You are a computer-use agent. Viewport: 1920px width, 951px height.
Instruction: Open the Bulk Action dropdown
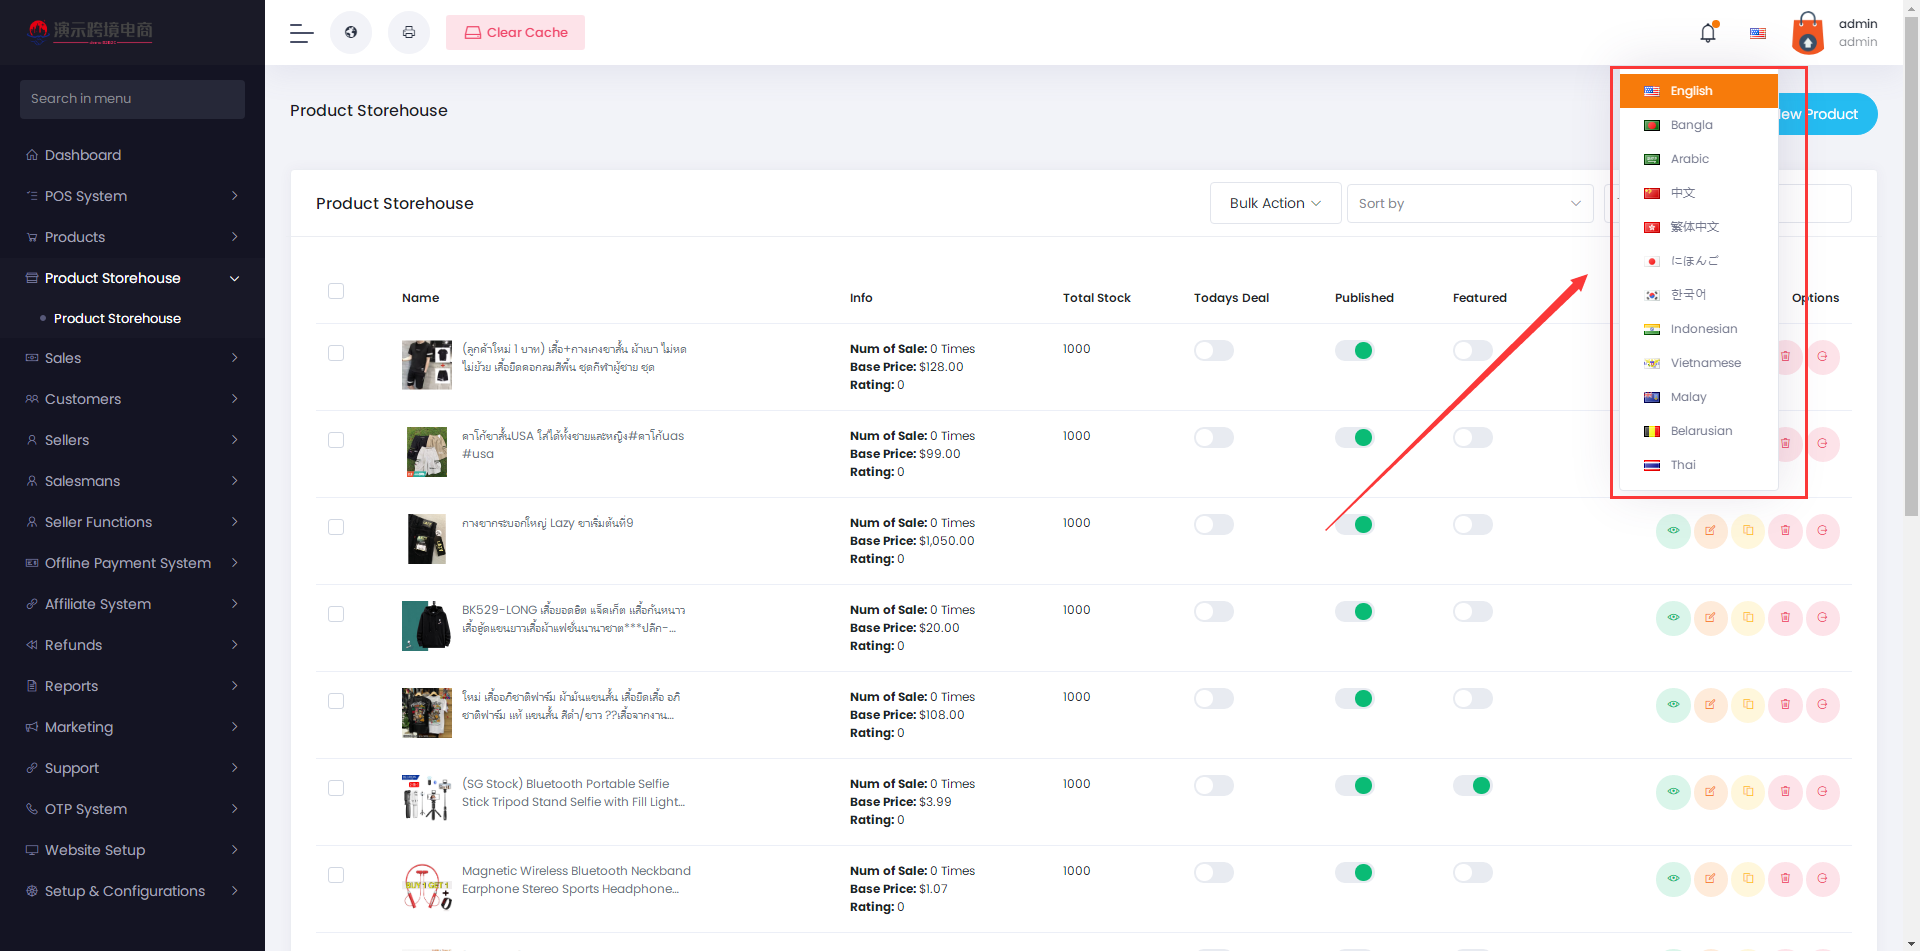1275,203
